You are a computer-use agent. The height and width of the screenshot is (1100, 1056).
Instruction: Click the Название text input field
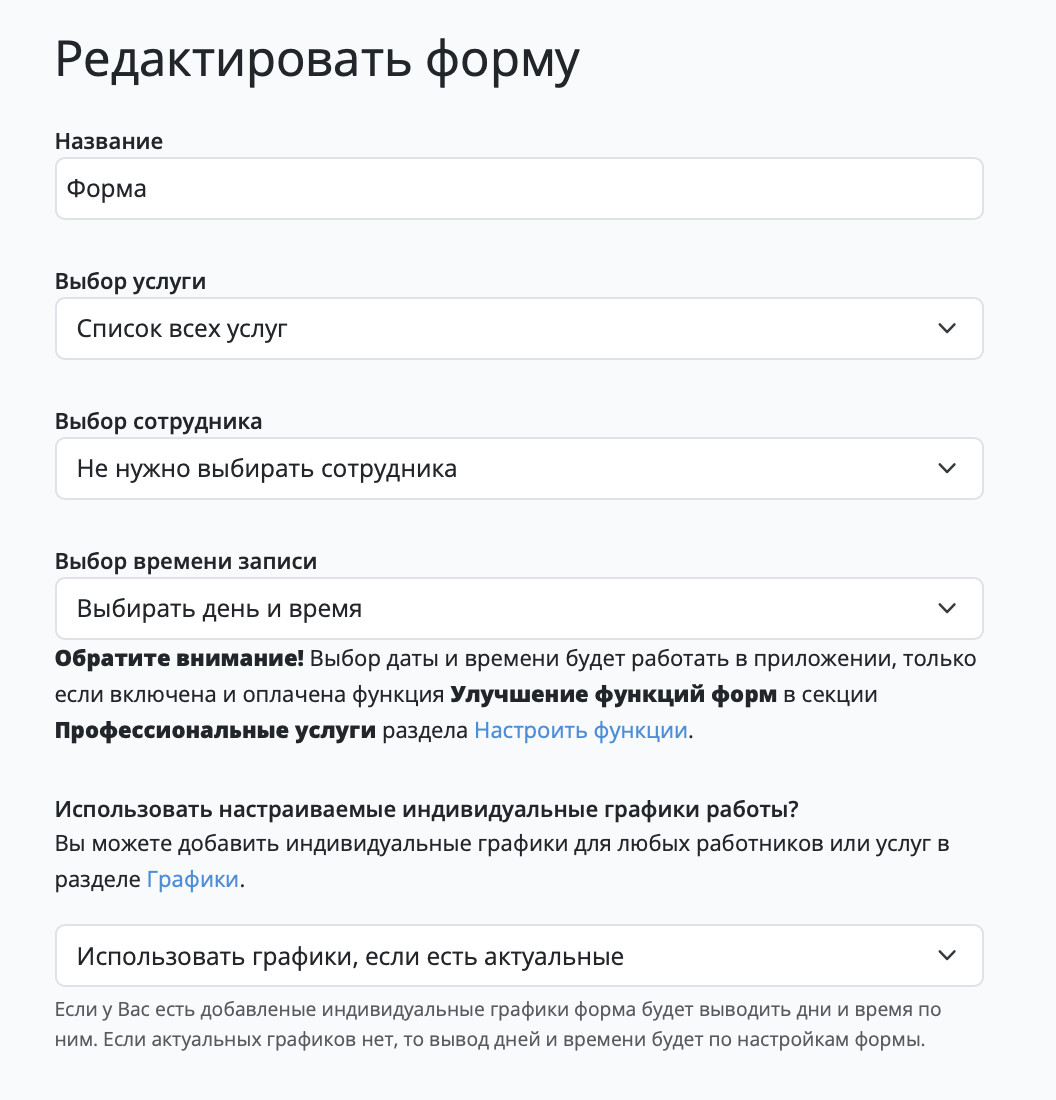pos(519,189)
